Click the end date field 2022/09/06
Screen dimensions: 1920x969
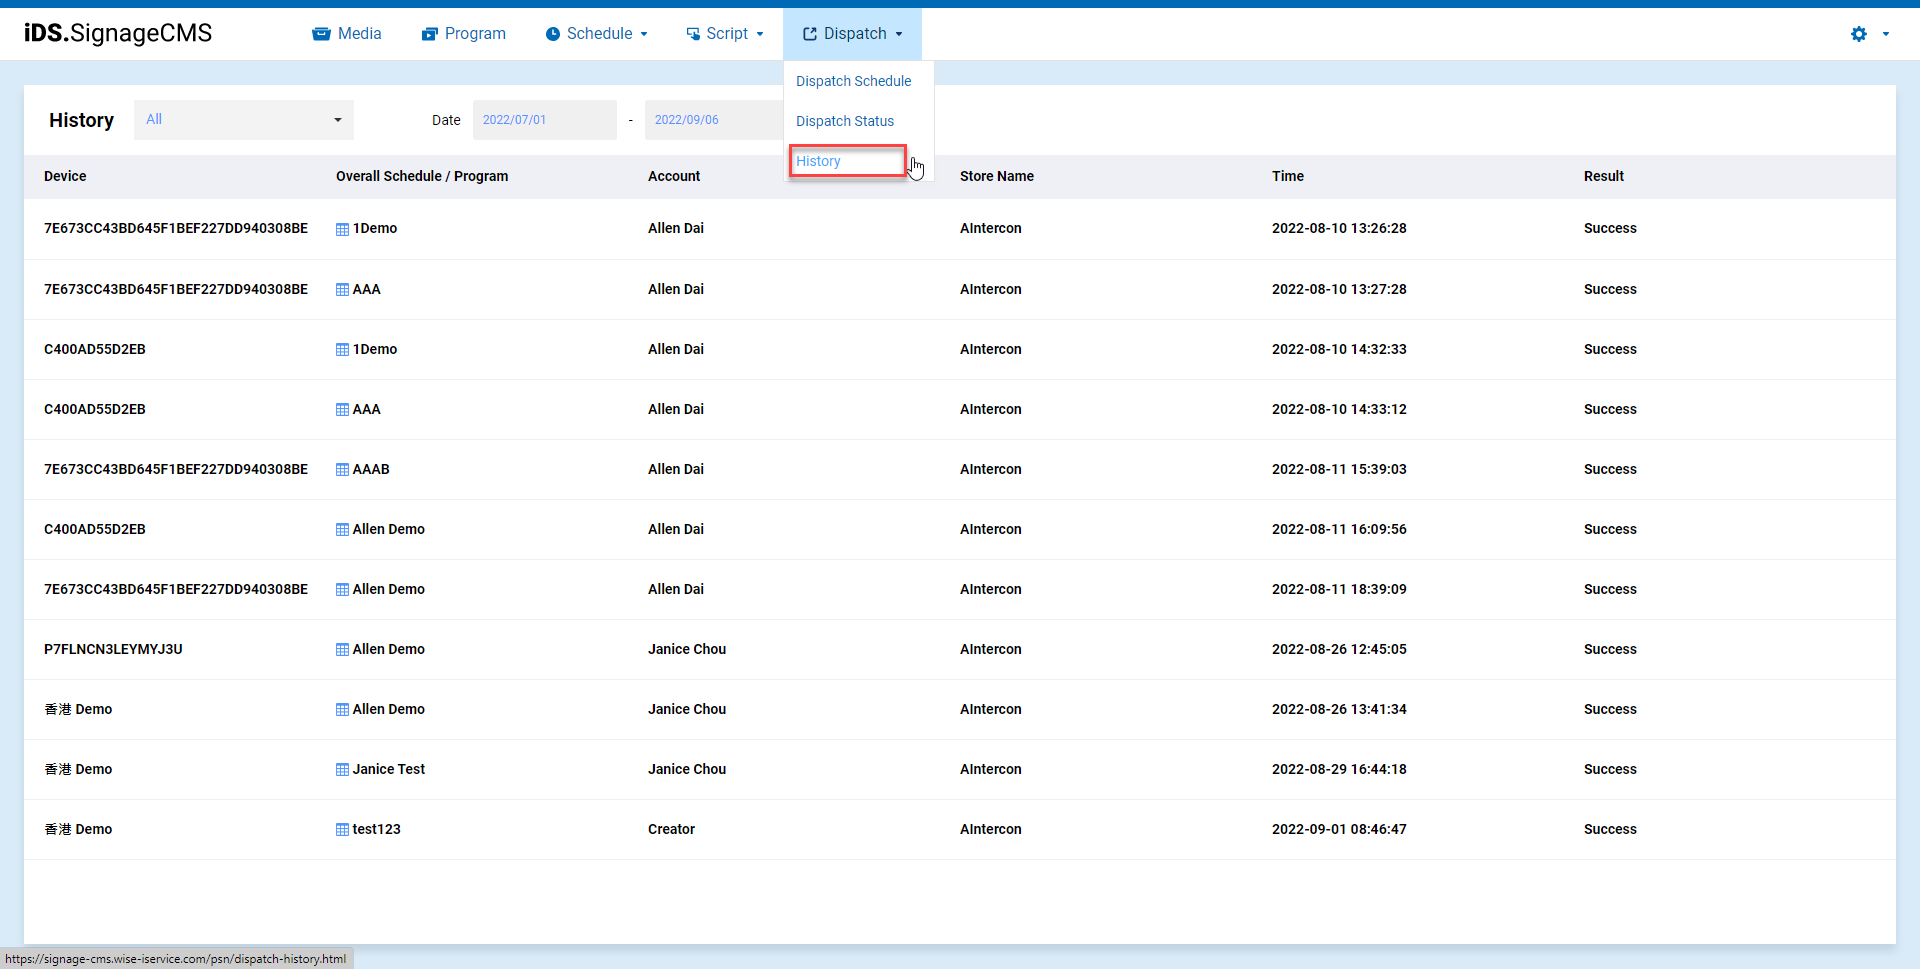[714, 120]
